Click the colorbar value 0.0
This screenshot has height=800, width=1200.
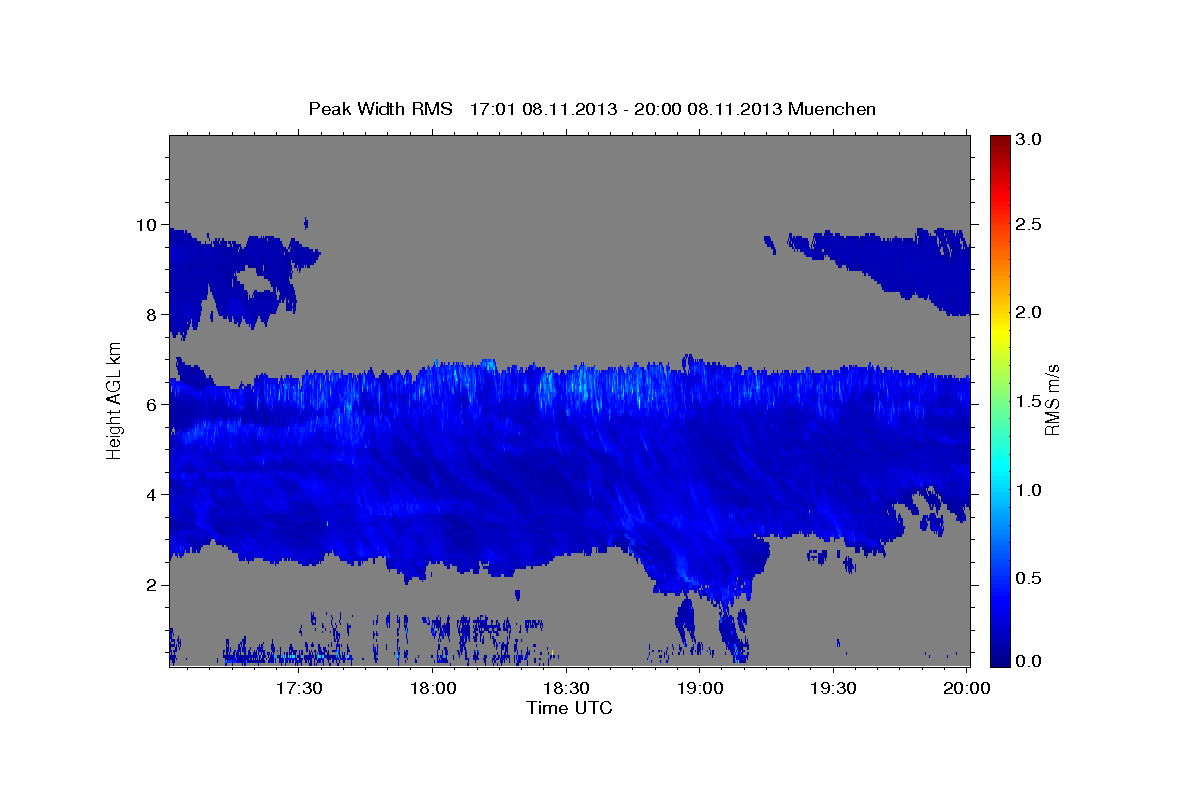1029,661
